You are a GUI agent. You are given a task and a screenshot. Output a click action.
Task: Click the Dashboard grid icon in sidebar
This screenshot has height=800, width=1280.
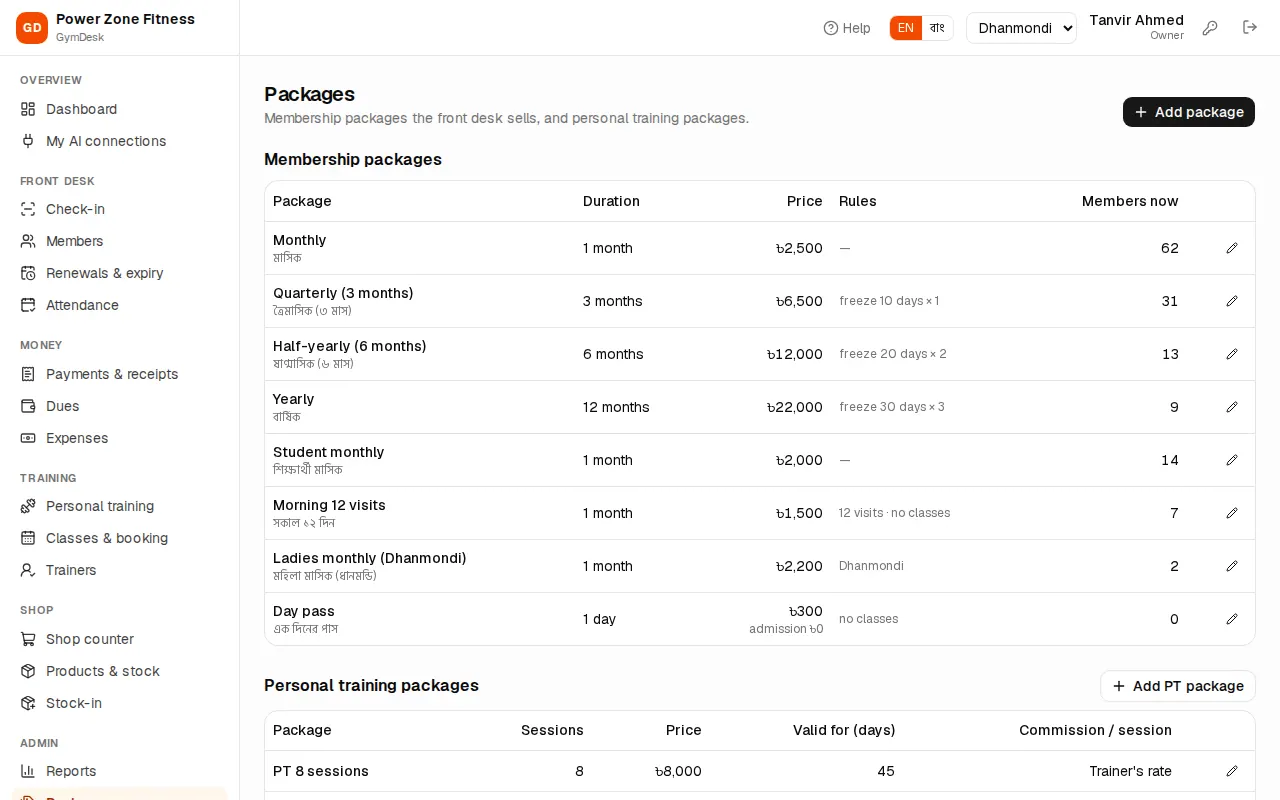point(28,109)
